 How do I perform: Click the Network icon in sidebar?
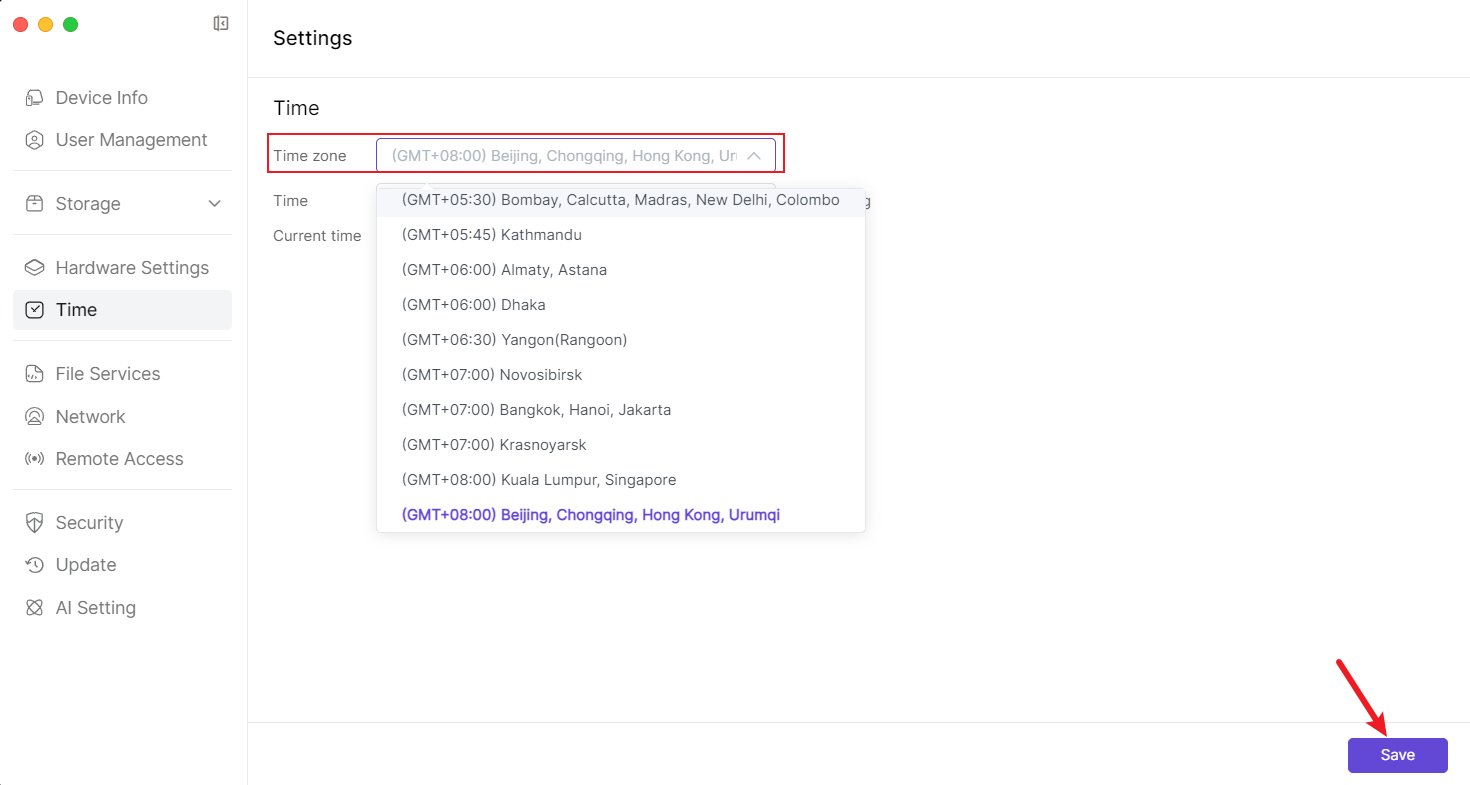35,417
